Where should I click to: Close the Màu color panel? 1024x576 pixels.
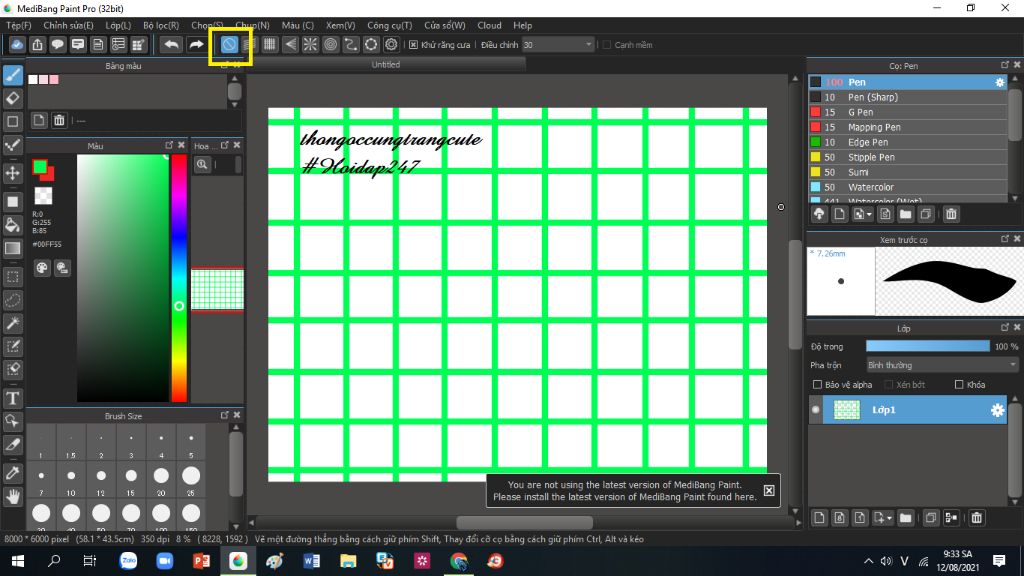182,145
